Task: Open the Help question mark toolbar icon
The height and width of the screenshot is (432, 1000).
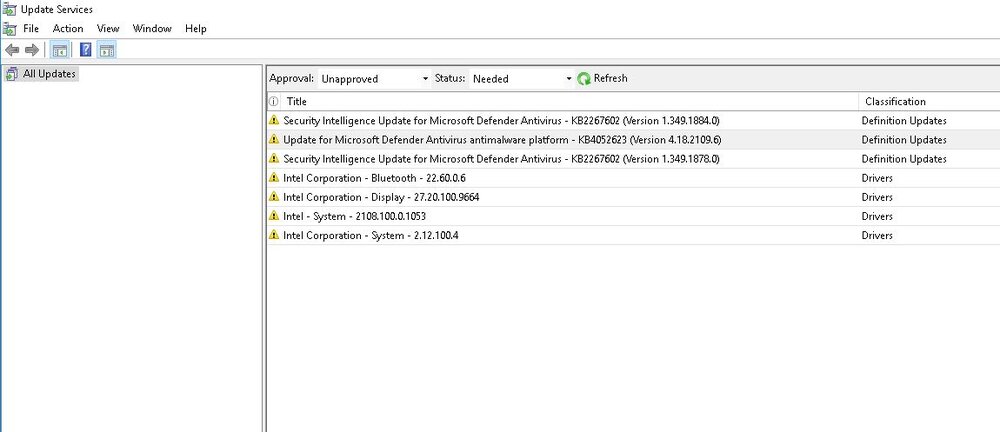Action: (85, 50)
